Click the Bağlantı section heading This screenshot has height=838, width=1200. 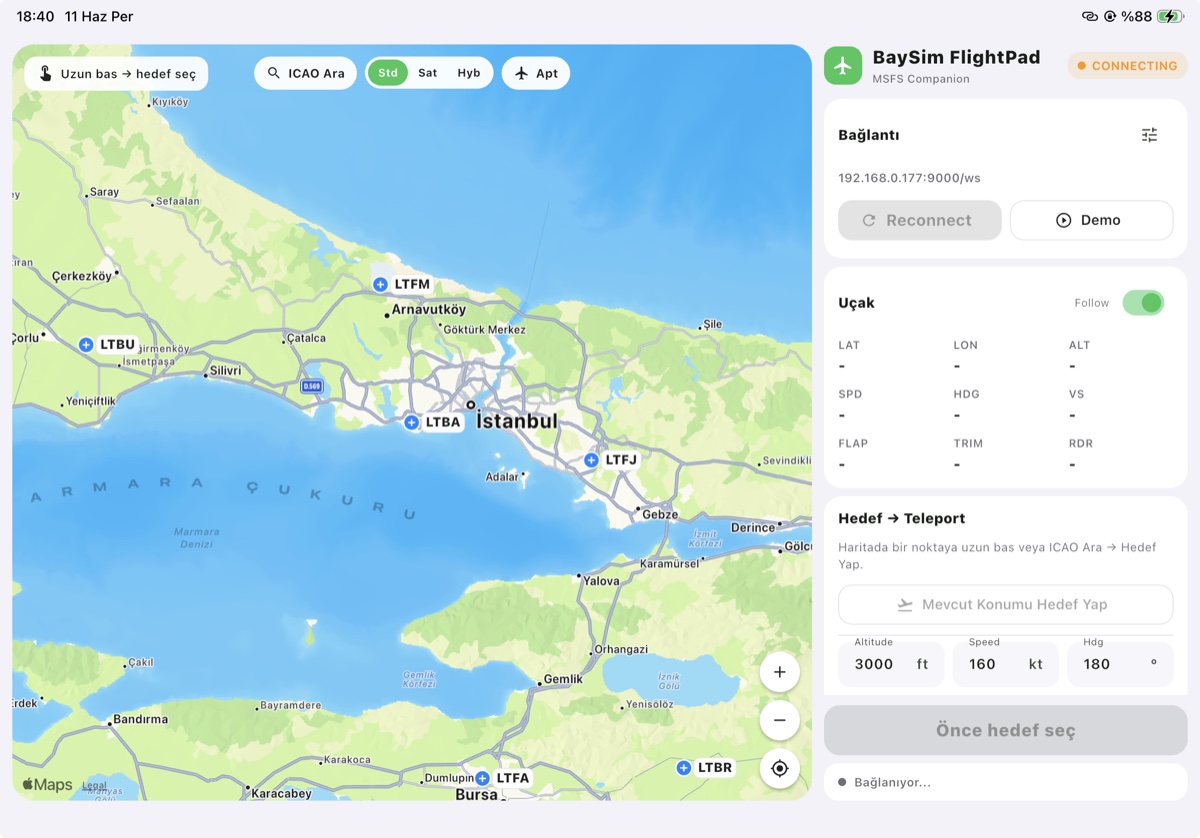869,135
